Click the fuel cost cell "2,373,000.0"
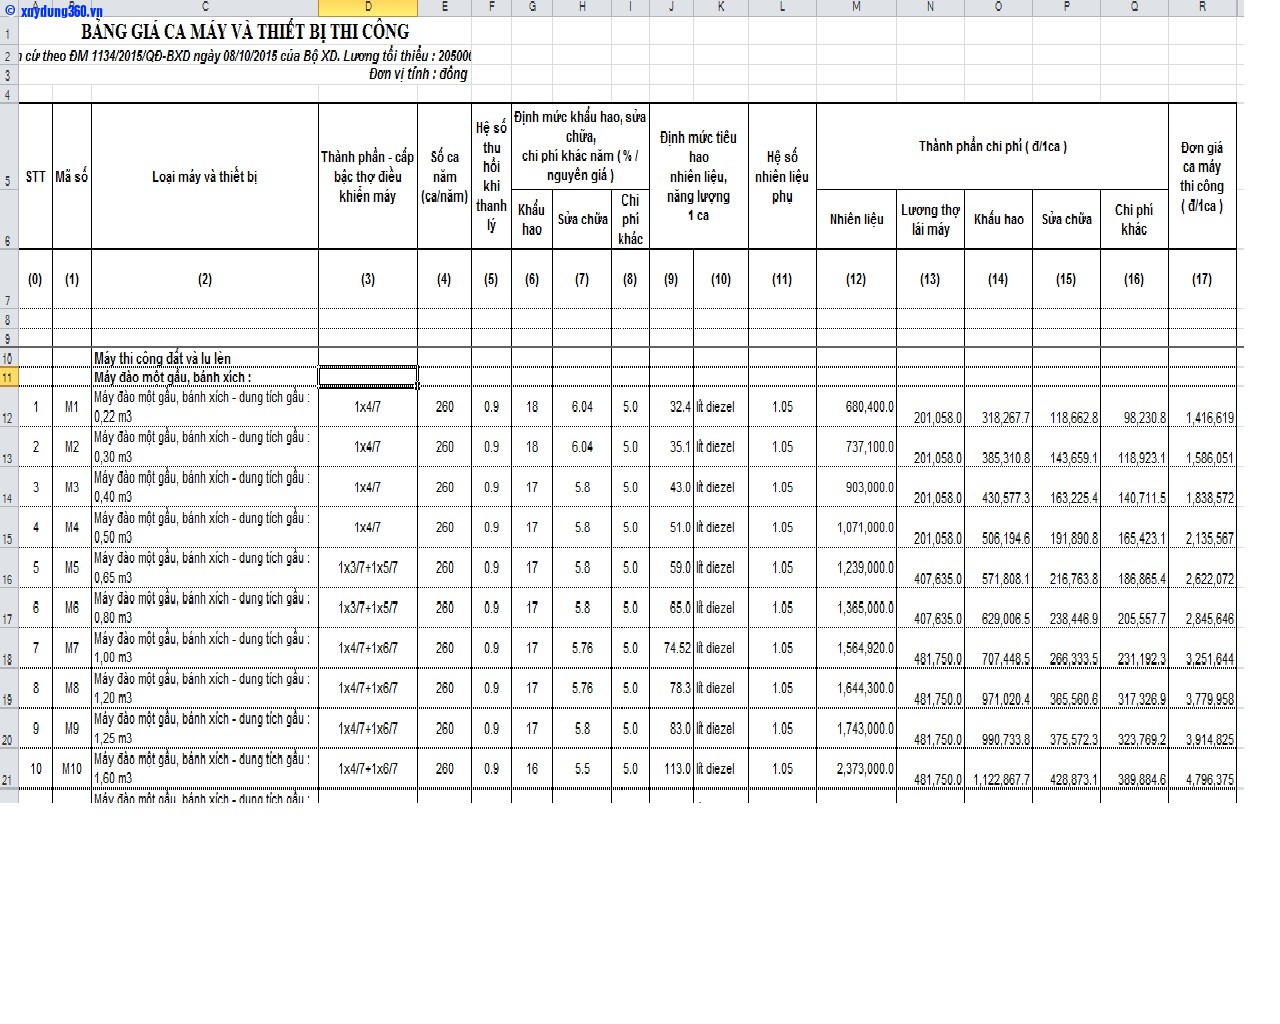This screenshot has width=1280, height=1024. coord(856,769)
